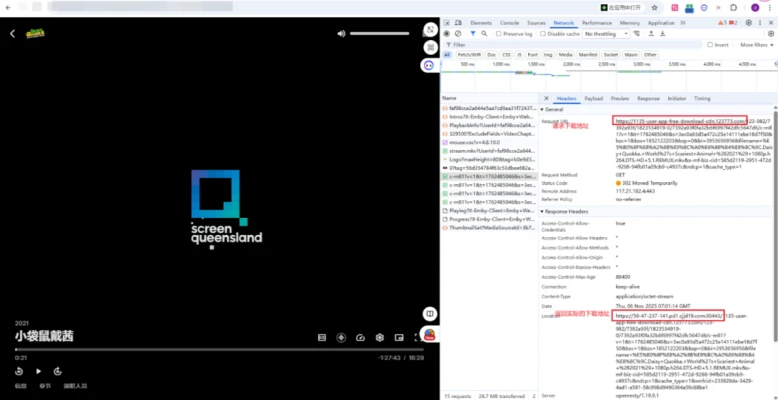Select the stream.mkv request
Screen dimensions: 779x401
click(489, 151)
